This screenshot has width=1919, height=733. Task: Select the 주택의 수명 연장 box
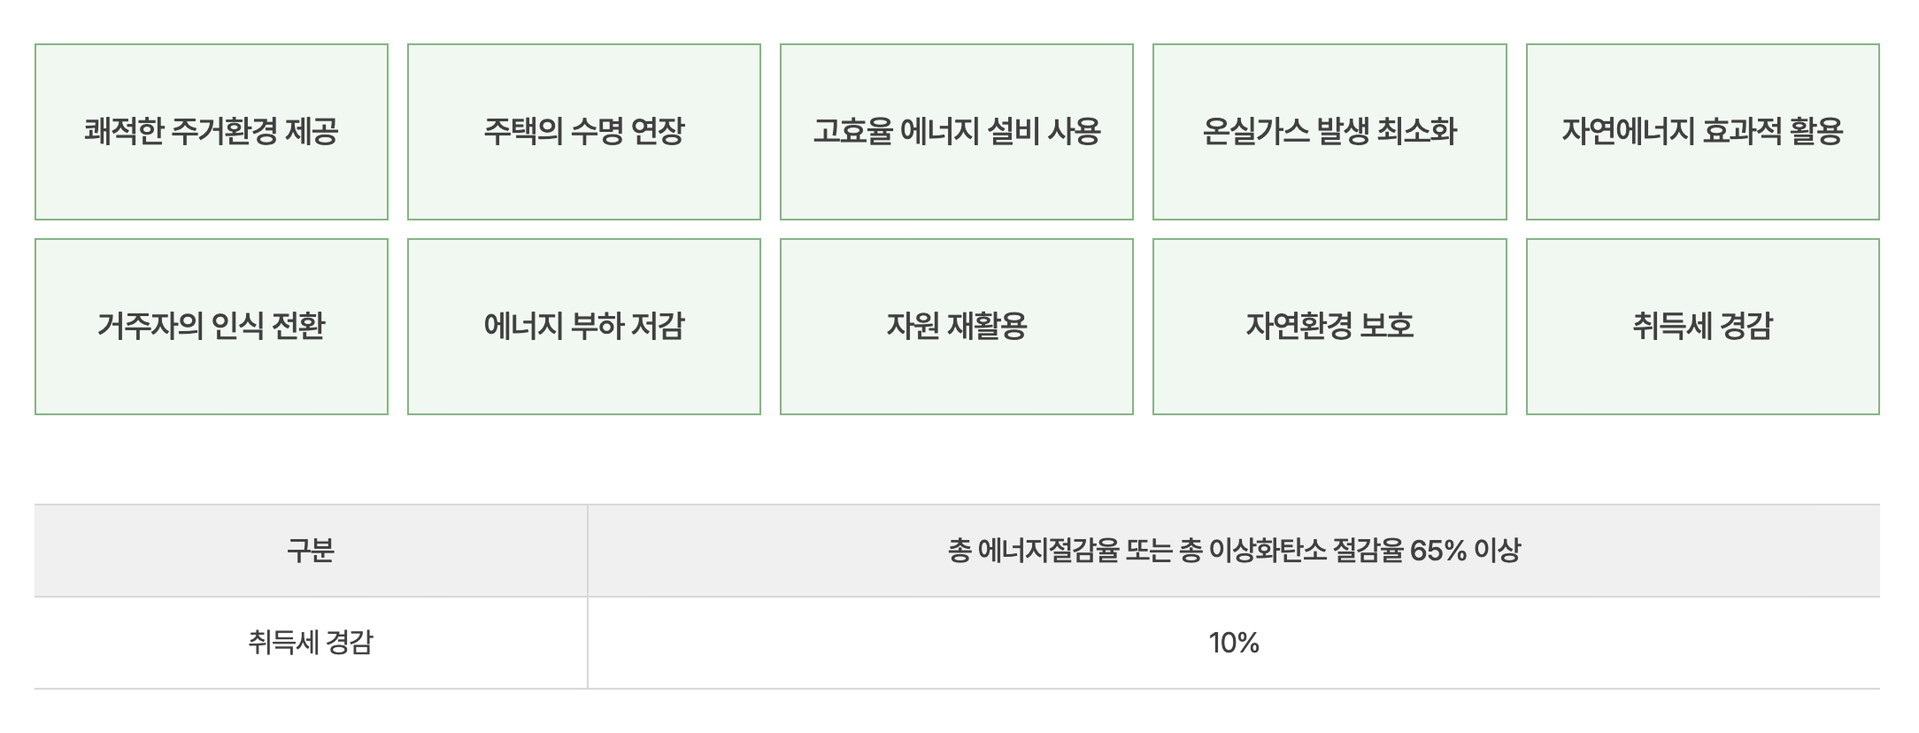click(x=584, y=132)
